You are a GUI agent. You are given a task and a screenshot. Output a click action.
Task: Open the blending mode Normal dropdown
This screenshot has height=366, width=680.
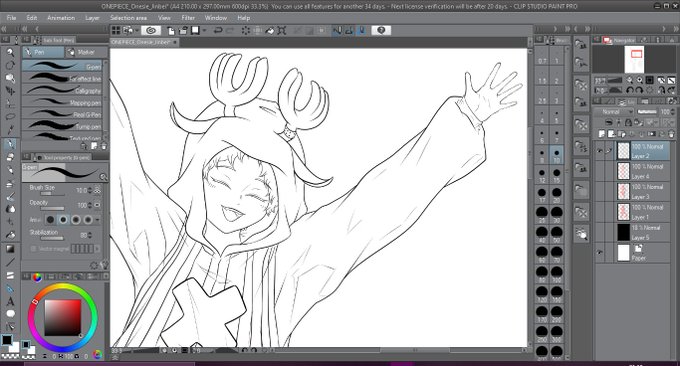(x=614, y=112)
